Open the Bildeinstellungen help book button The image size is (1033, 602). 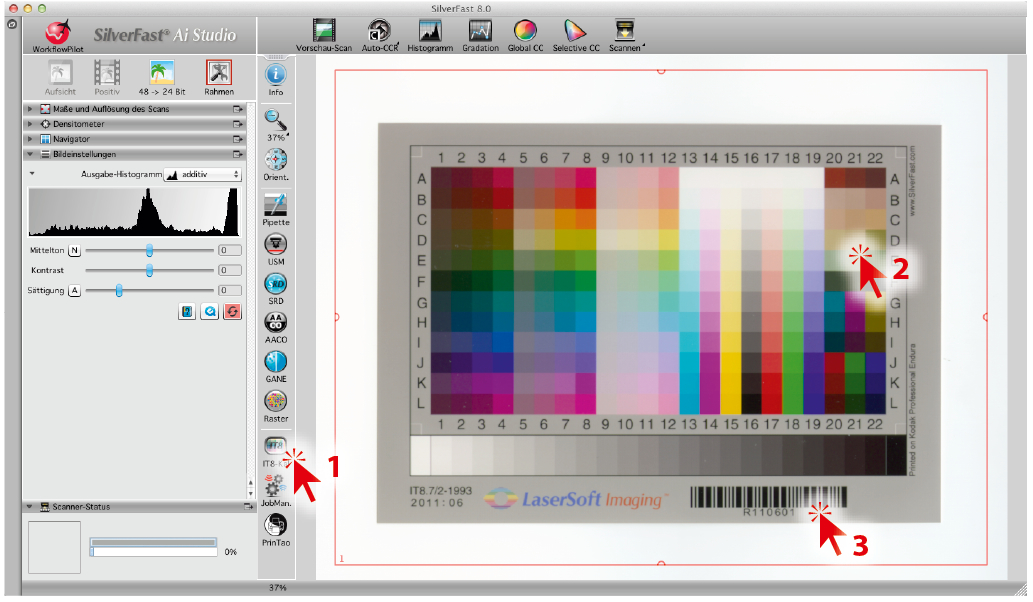coord(187,312)
